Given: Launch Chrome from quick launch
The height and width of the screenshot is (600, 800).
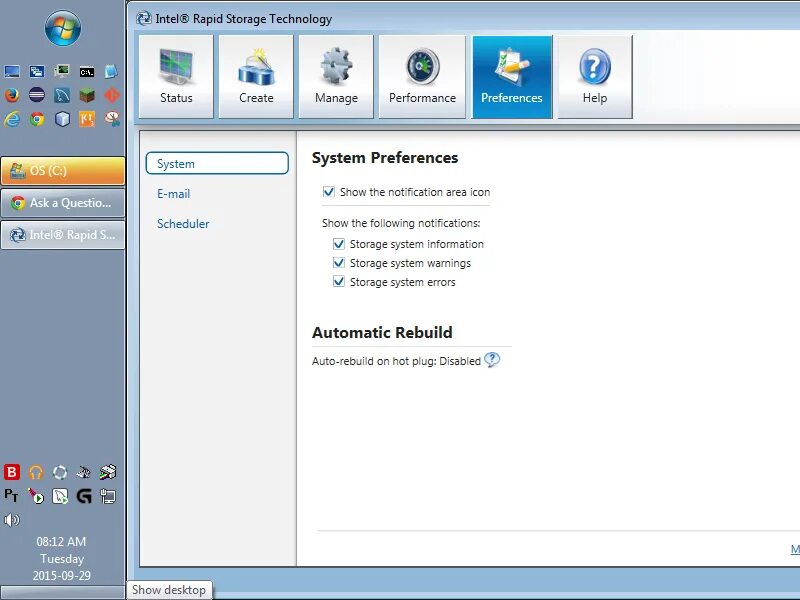Looking at the screenshot, I should tap(37, 119).
